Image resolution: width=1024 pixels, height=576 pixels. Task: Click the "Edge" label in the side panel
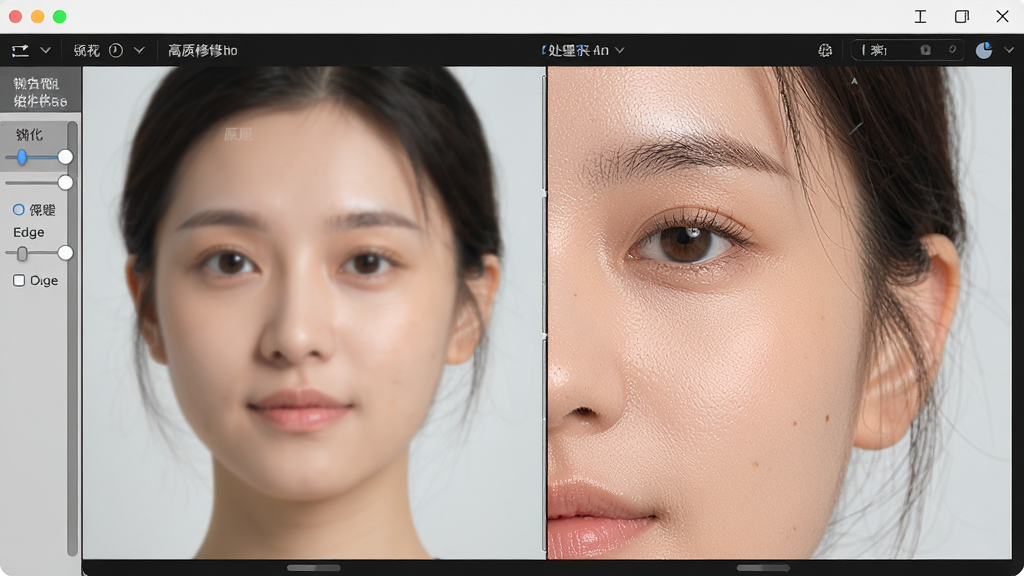(29, 232)
